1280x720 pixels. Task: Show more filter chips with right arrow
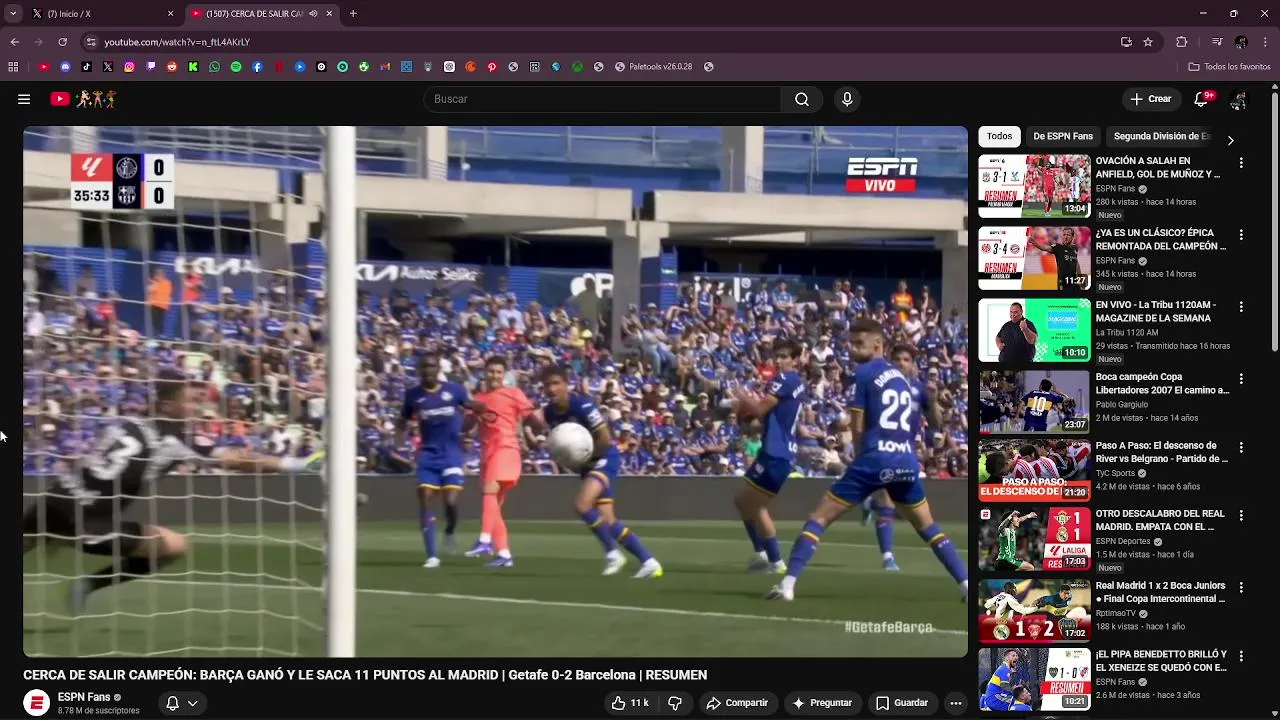click(1230, 141)
